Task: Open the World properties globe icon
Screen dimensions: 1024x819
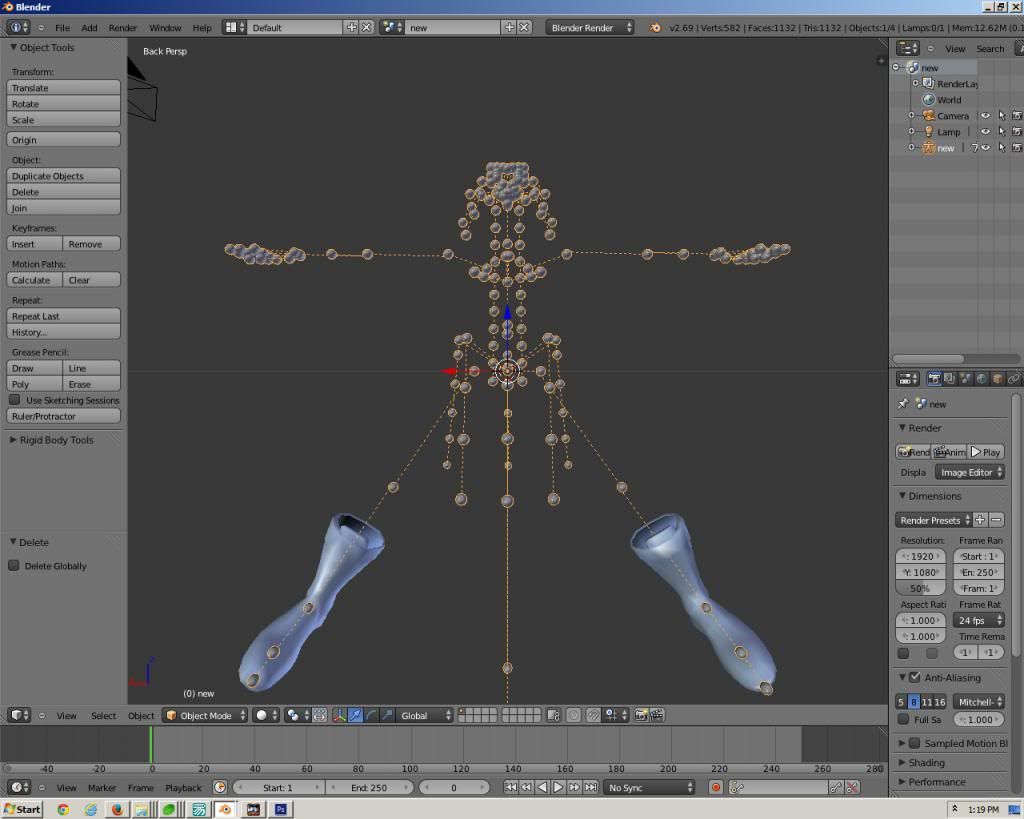Action: 981,379
